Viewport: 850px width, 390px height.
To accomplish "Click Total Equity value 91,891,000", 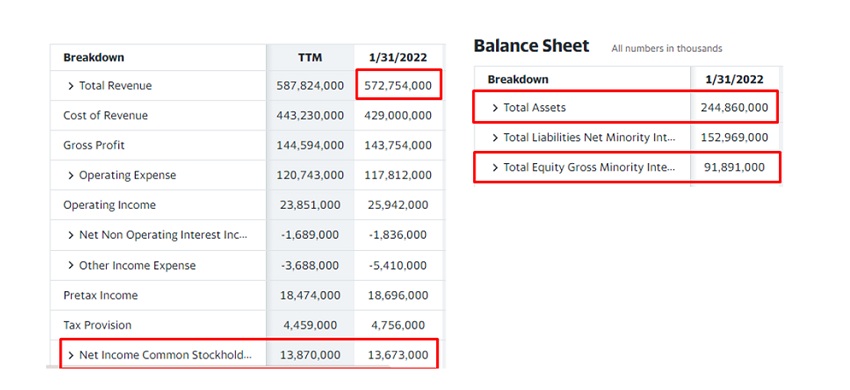I will [x=735, y=168].
